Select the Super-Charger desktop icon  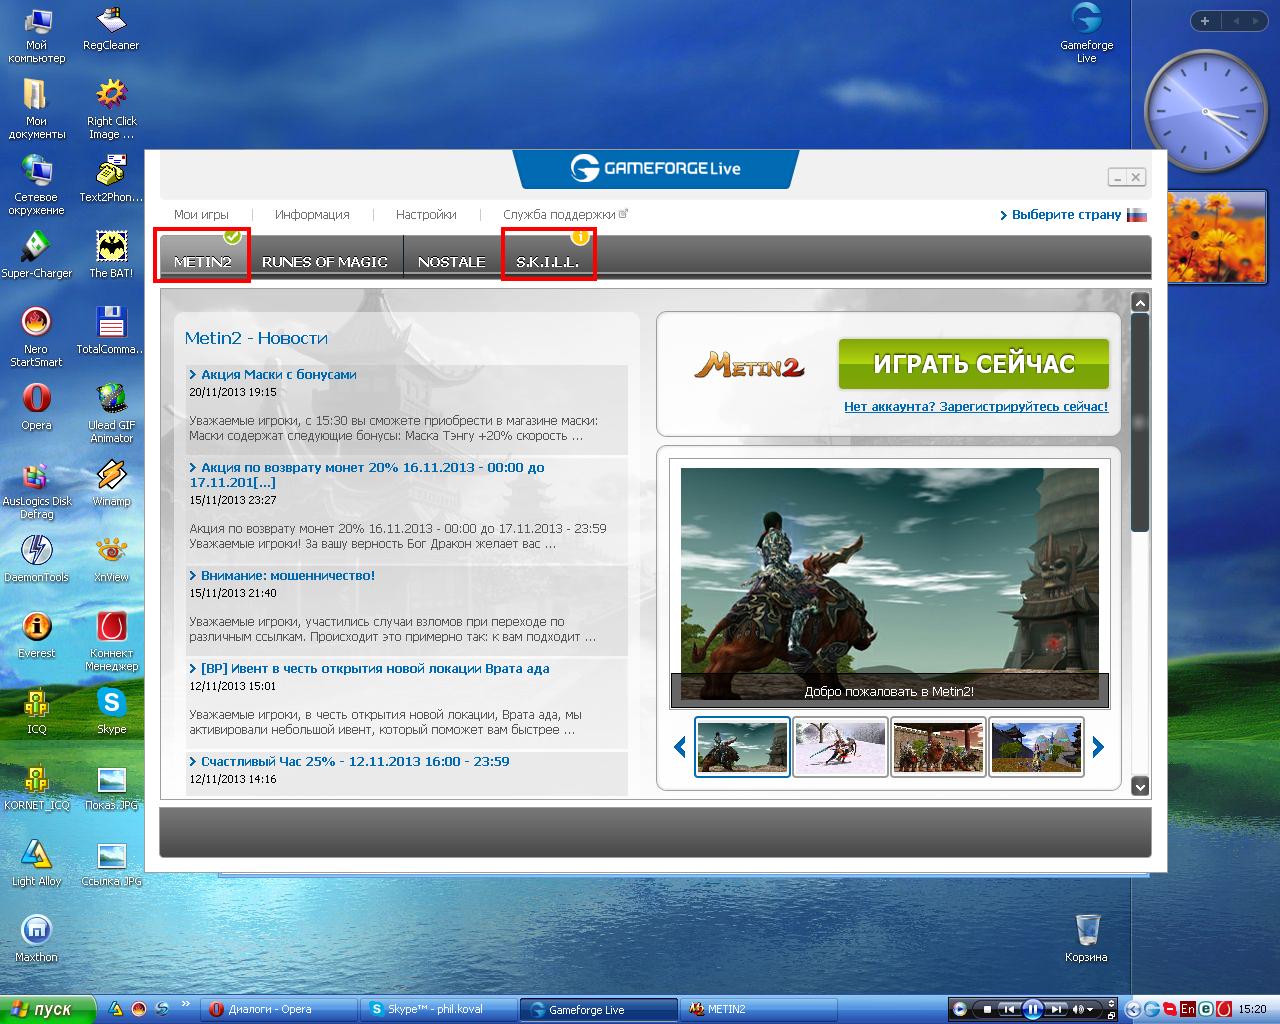click(x=36, y=256)
